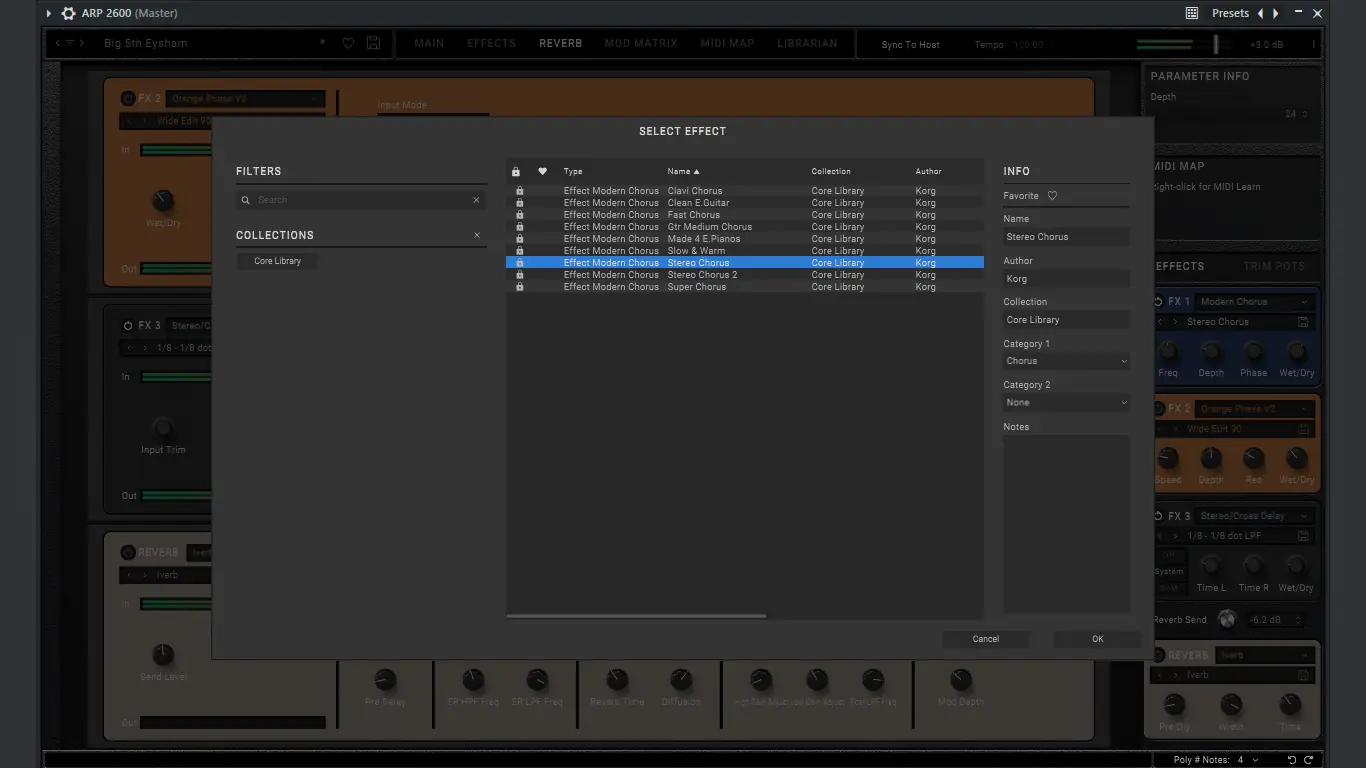Click the lock icon on Slow & Warm row
The height and width of the screenshot is (768, 1366).
519,251
